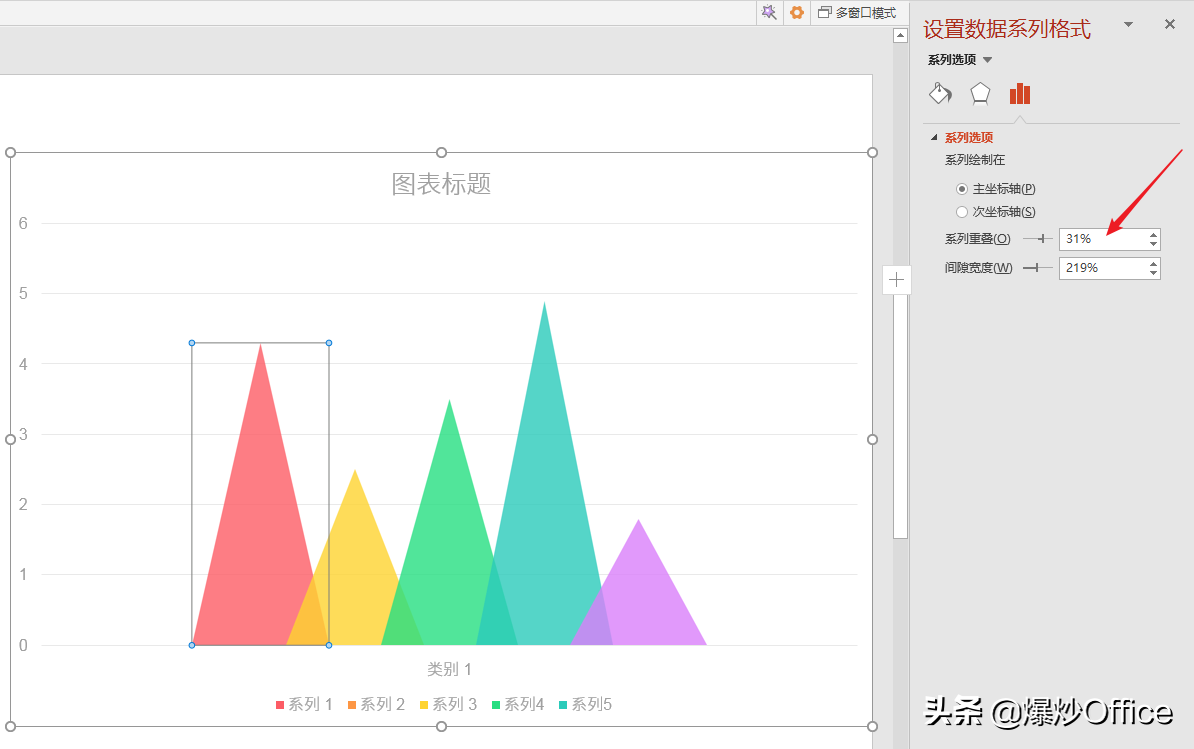Collapse the 系列选项 section triangle
The image size is (1194, 749).
click(934, 138)
